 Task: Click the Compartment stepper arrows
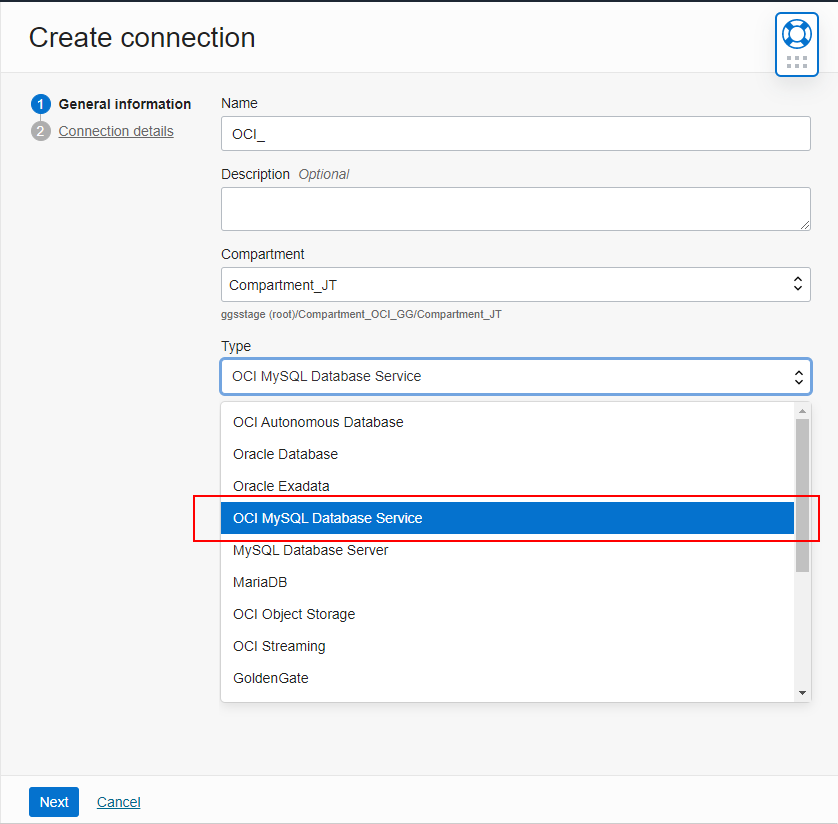click(x=797, y=284)
